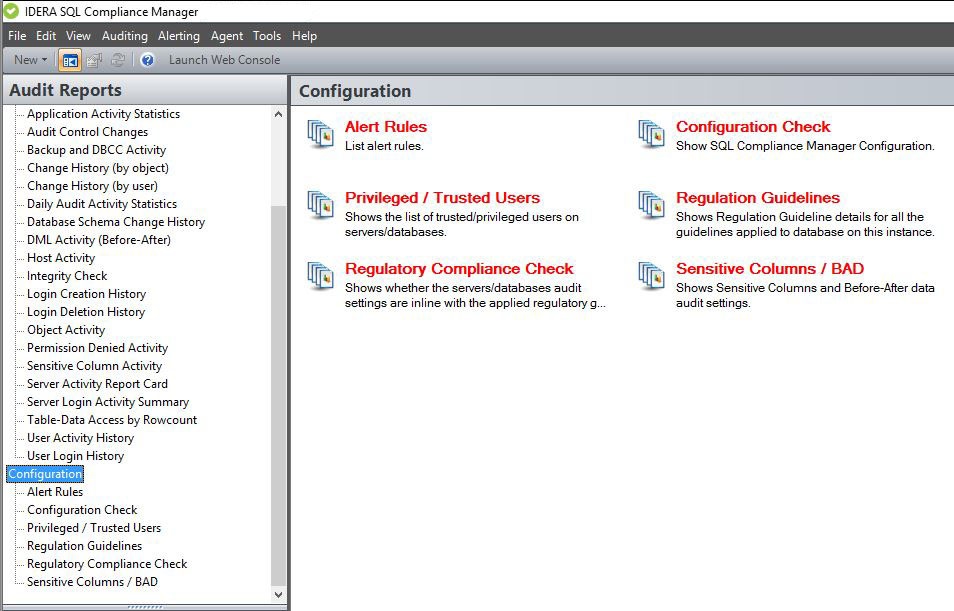954x611 pixels.
Task: Click the server properties toolbar icon
Action: (94, 60)
